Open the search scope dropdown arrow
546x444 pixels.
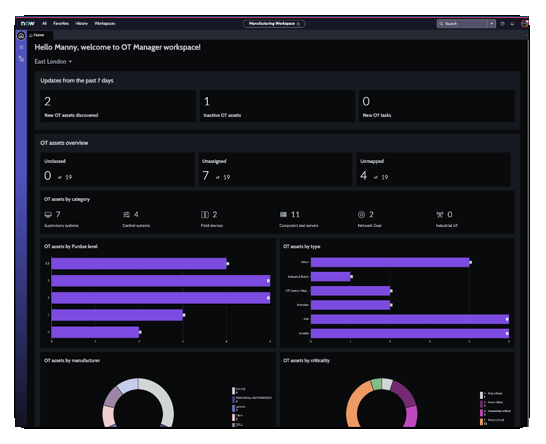point(491,24)
